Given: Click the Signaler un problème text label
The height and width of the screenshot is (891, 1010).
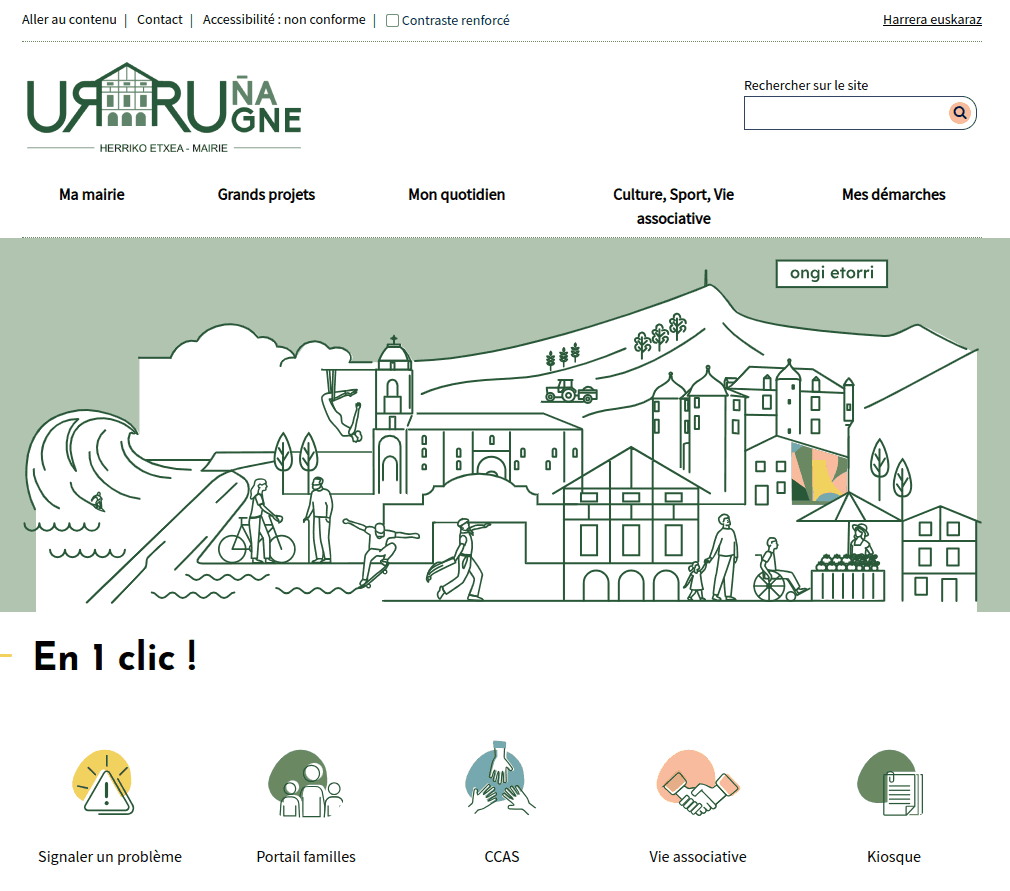Looking at the screenshot, I should point(110,857).
